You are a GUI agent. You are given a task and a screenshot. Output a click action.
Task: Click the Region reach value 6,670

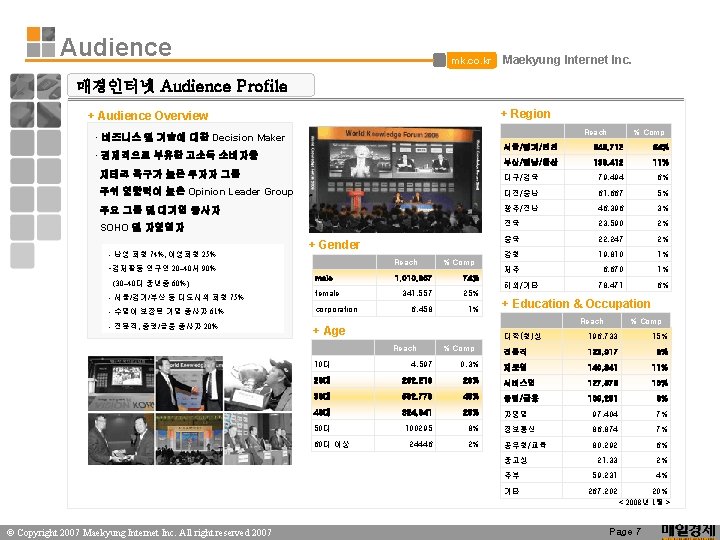pyautogui.click(x=613, y=269)
